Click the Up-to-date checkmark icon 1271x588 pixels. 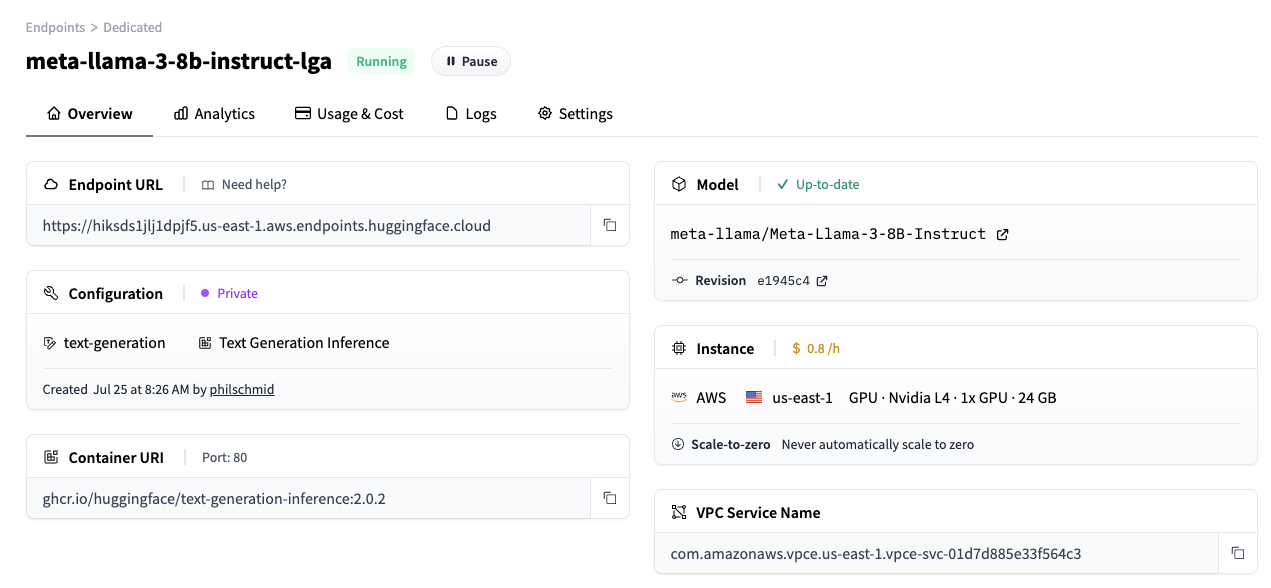(x=782, y=185)
